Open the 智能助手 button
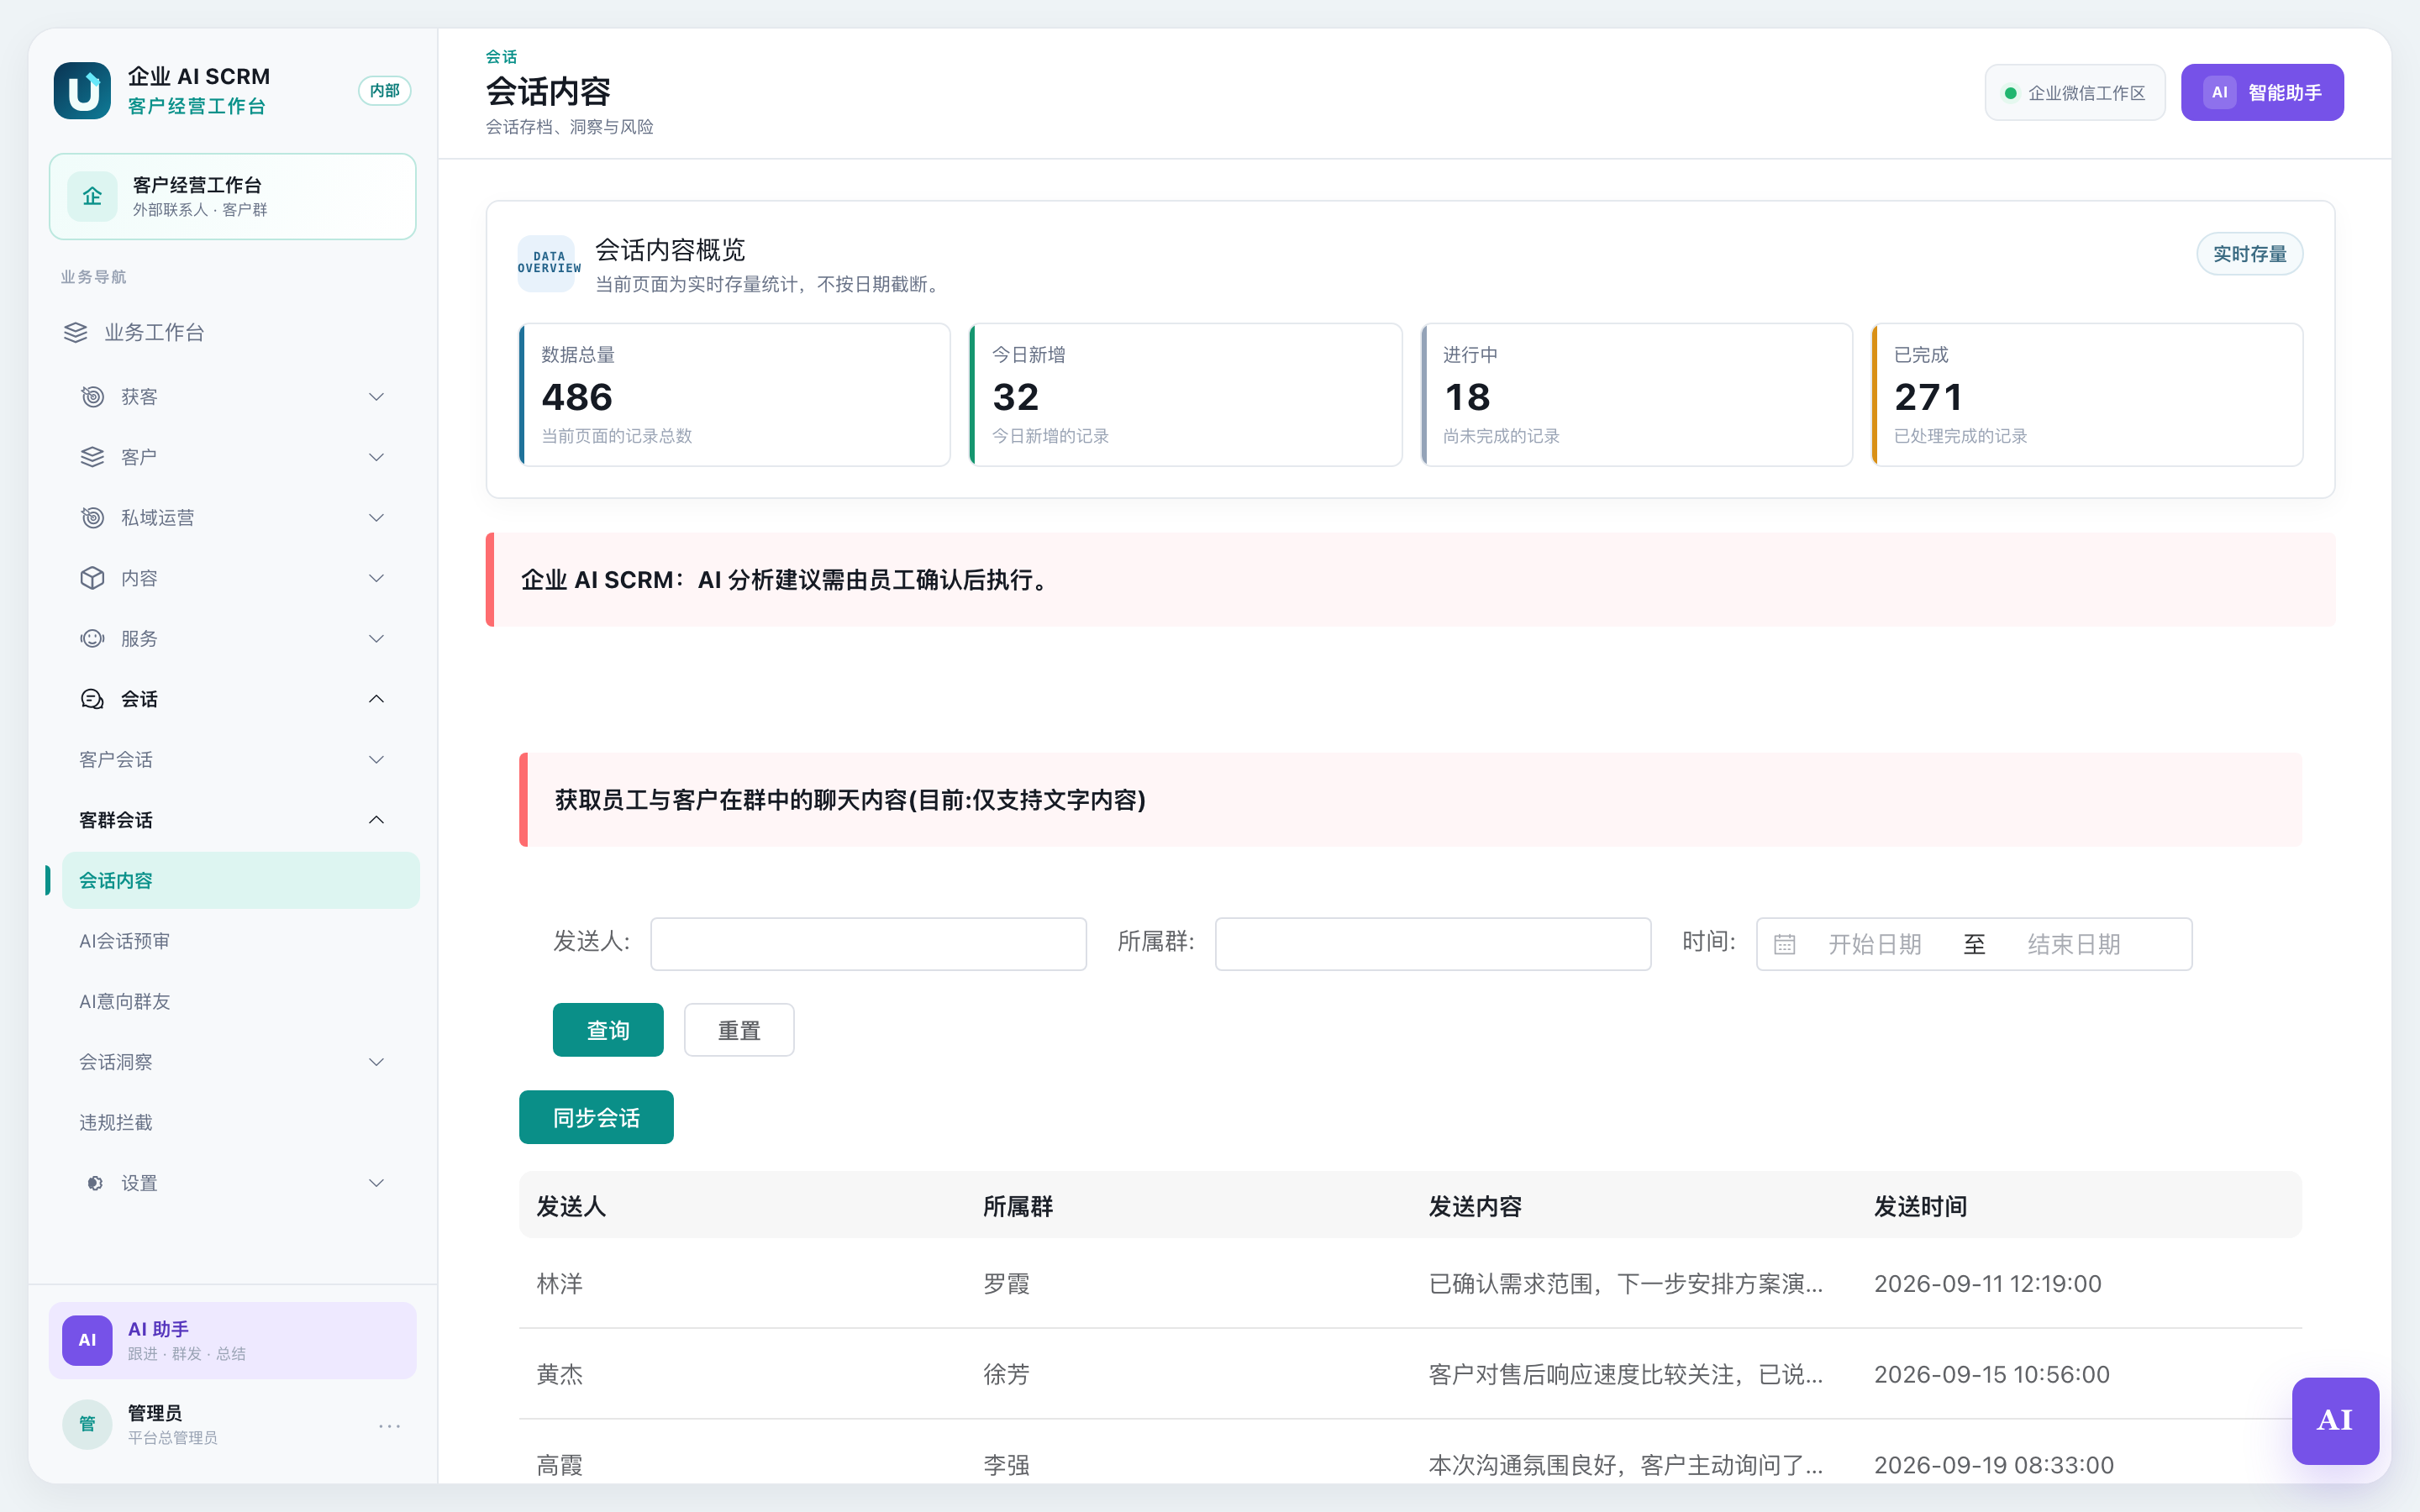The height and width of the screenshot is (1512, 2420). (x=2262, y=93)
